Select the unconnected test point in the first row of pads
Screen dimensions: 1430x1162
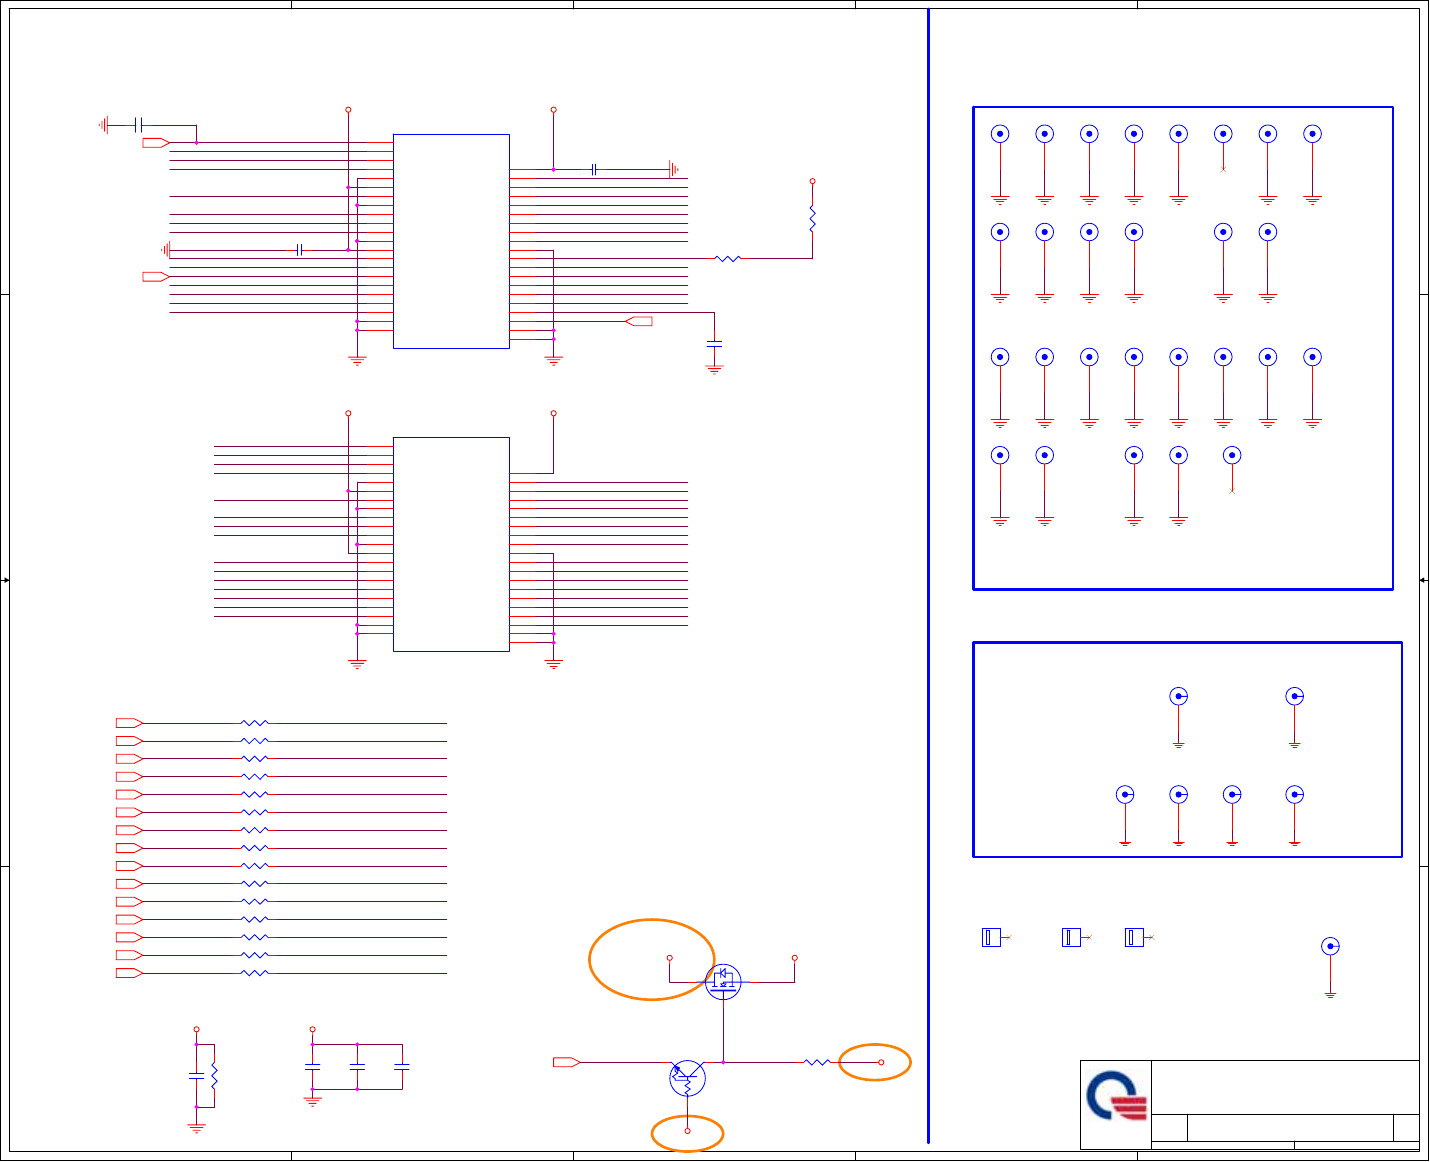1223,134
